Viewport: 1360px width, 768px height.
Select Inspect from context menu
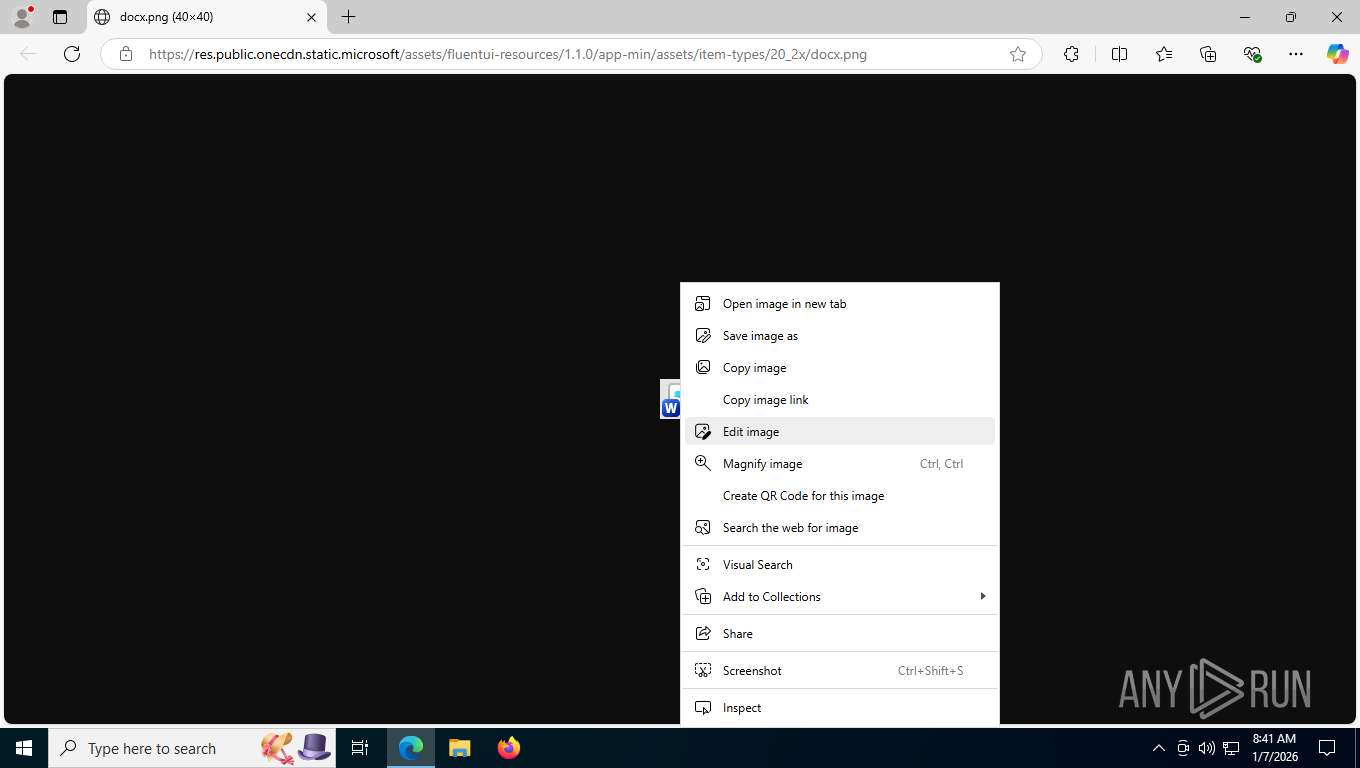tap(840, 708)
